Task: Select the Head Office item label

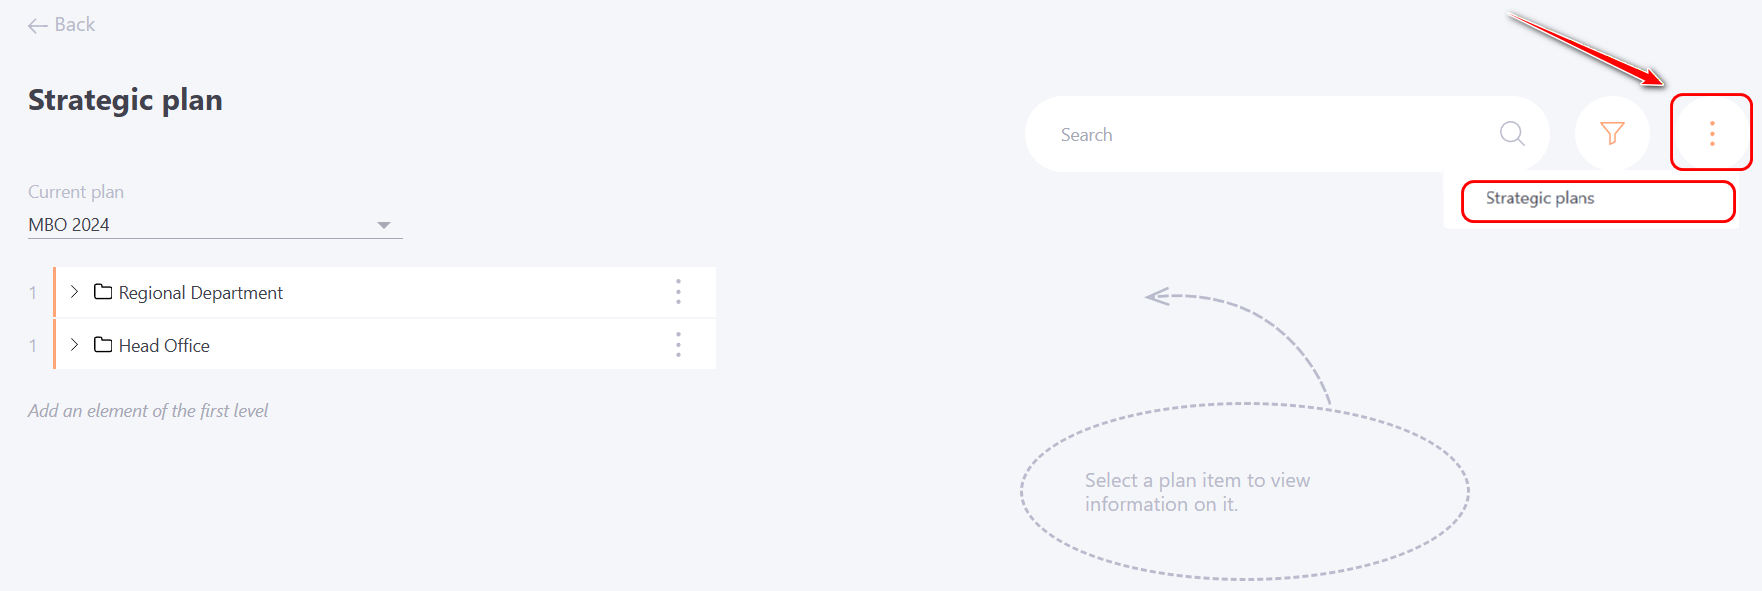Action: click(x=164, y=346)
